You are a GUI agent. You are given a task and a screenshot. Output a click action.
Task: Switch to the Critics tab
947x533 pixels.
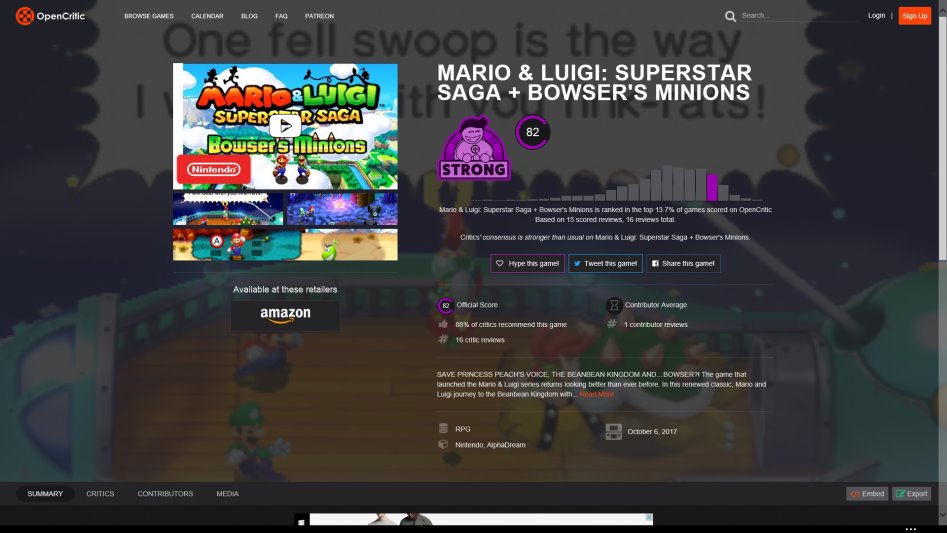[x=100, y=494]
